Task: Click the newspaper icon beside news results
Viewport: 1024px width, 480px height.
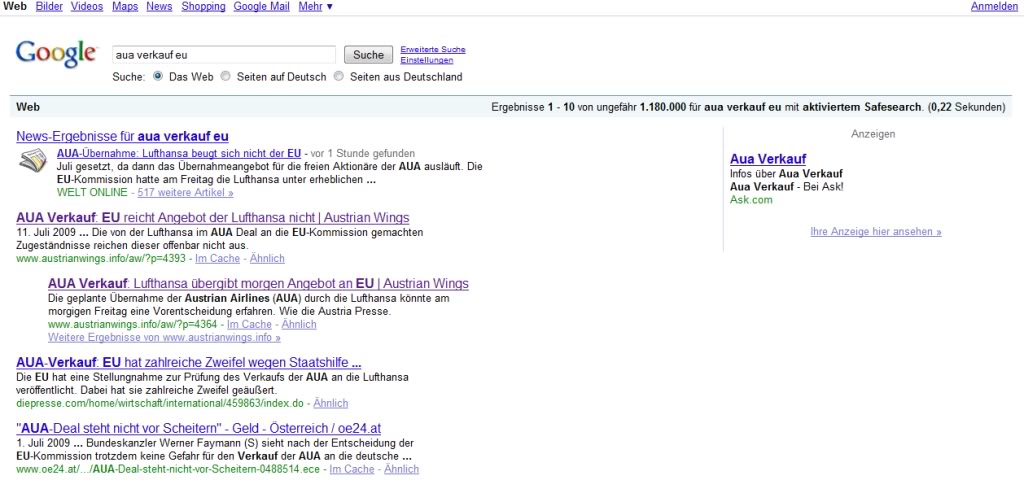Action: pyautogui.click(x=33, y=161)
